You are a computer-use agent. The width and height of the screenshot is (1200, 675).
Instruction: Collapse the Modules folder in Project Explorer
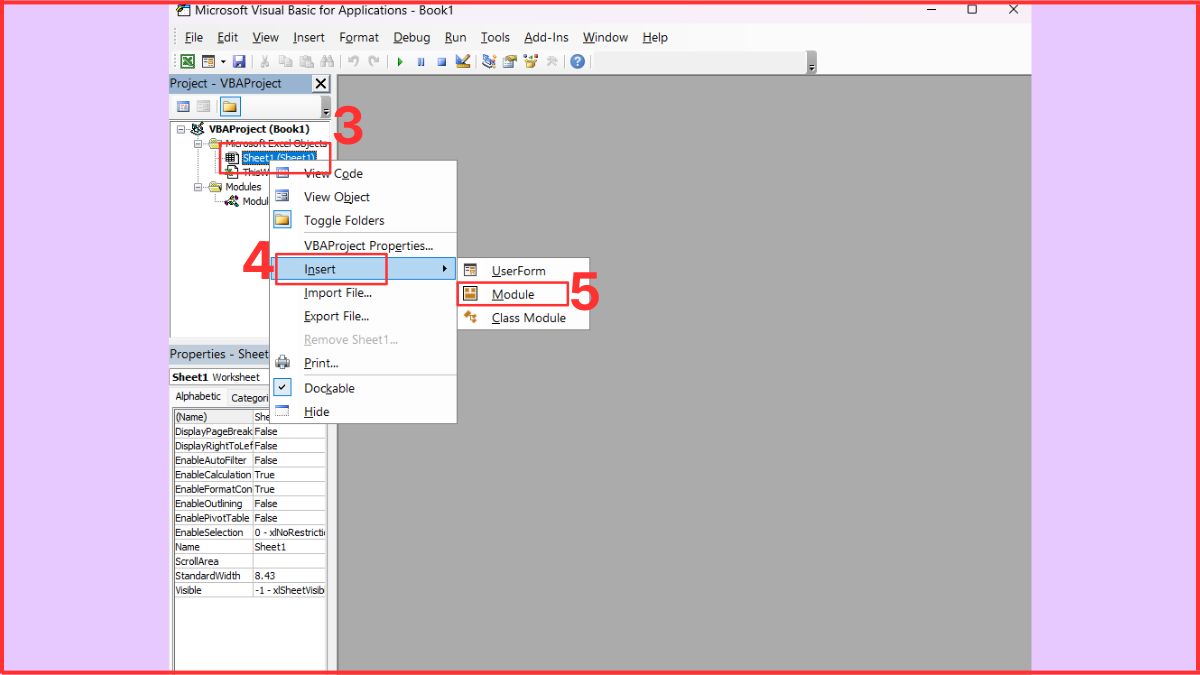click(x=198, y=187)
